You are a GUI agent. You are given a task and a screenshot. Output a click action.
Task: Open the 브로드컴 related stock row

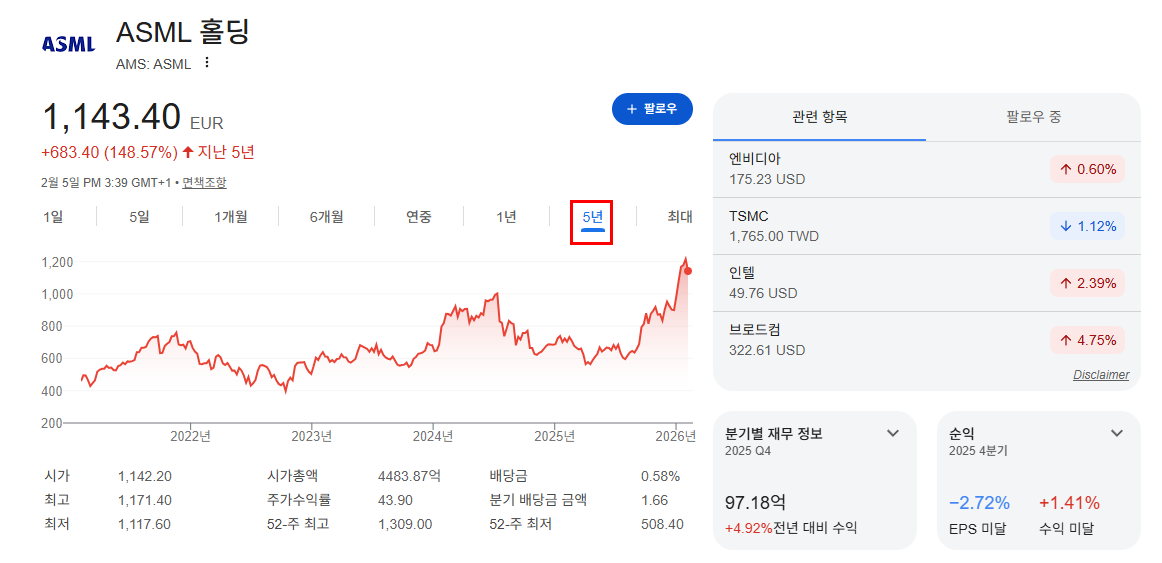click(x=927, y=340)
